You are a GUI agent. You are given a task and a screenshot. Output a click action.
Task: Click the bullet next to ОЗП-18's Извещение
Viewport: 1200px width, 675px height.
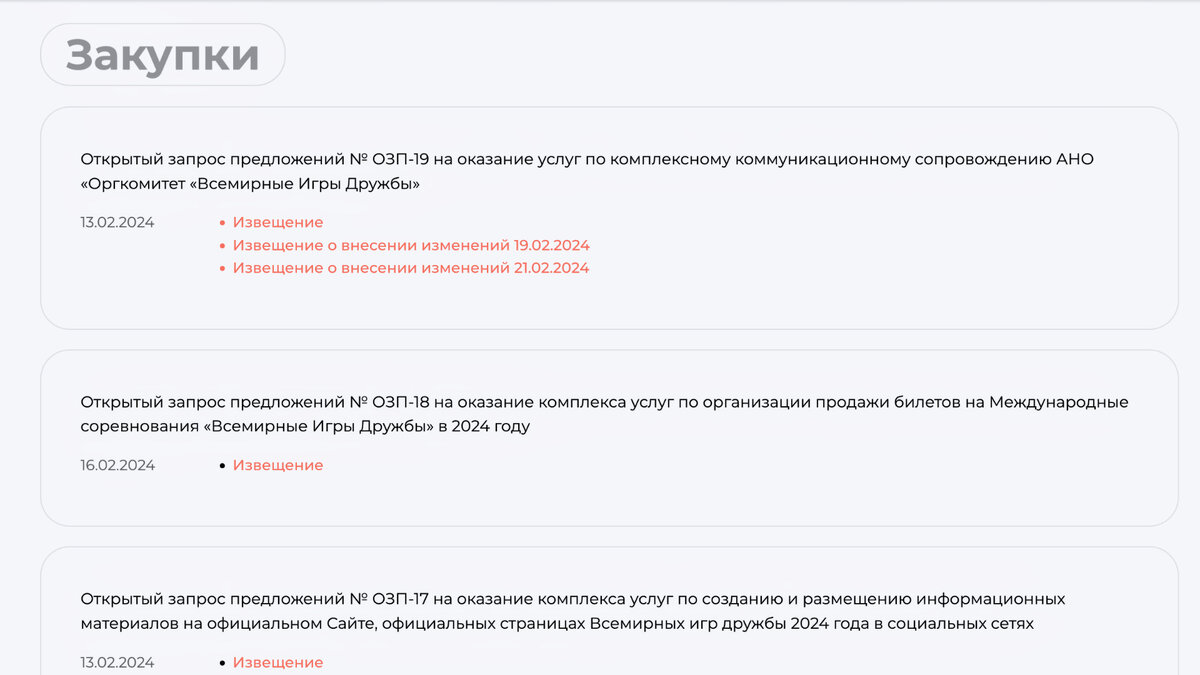[222, 464]
